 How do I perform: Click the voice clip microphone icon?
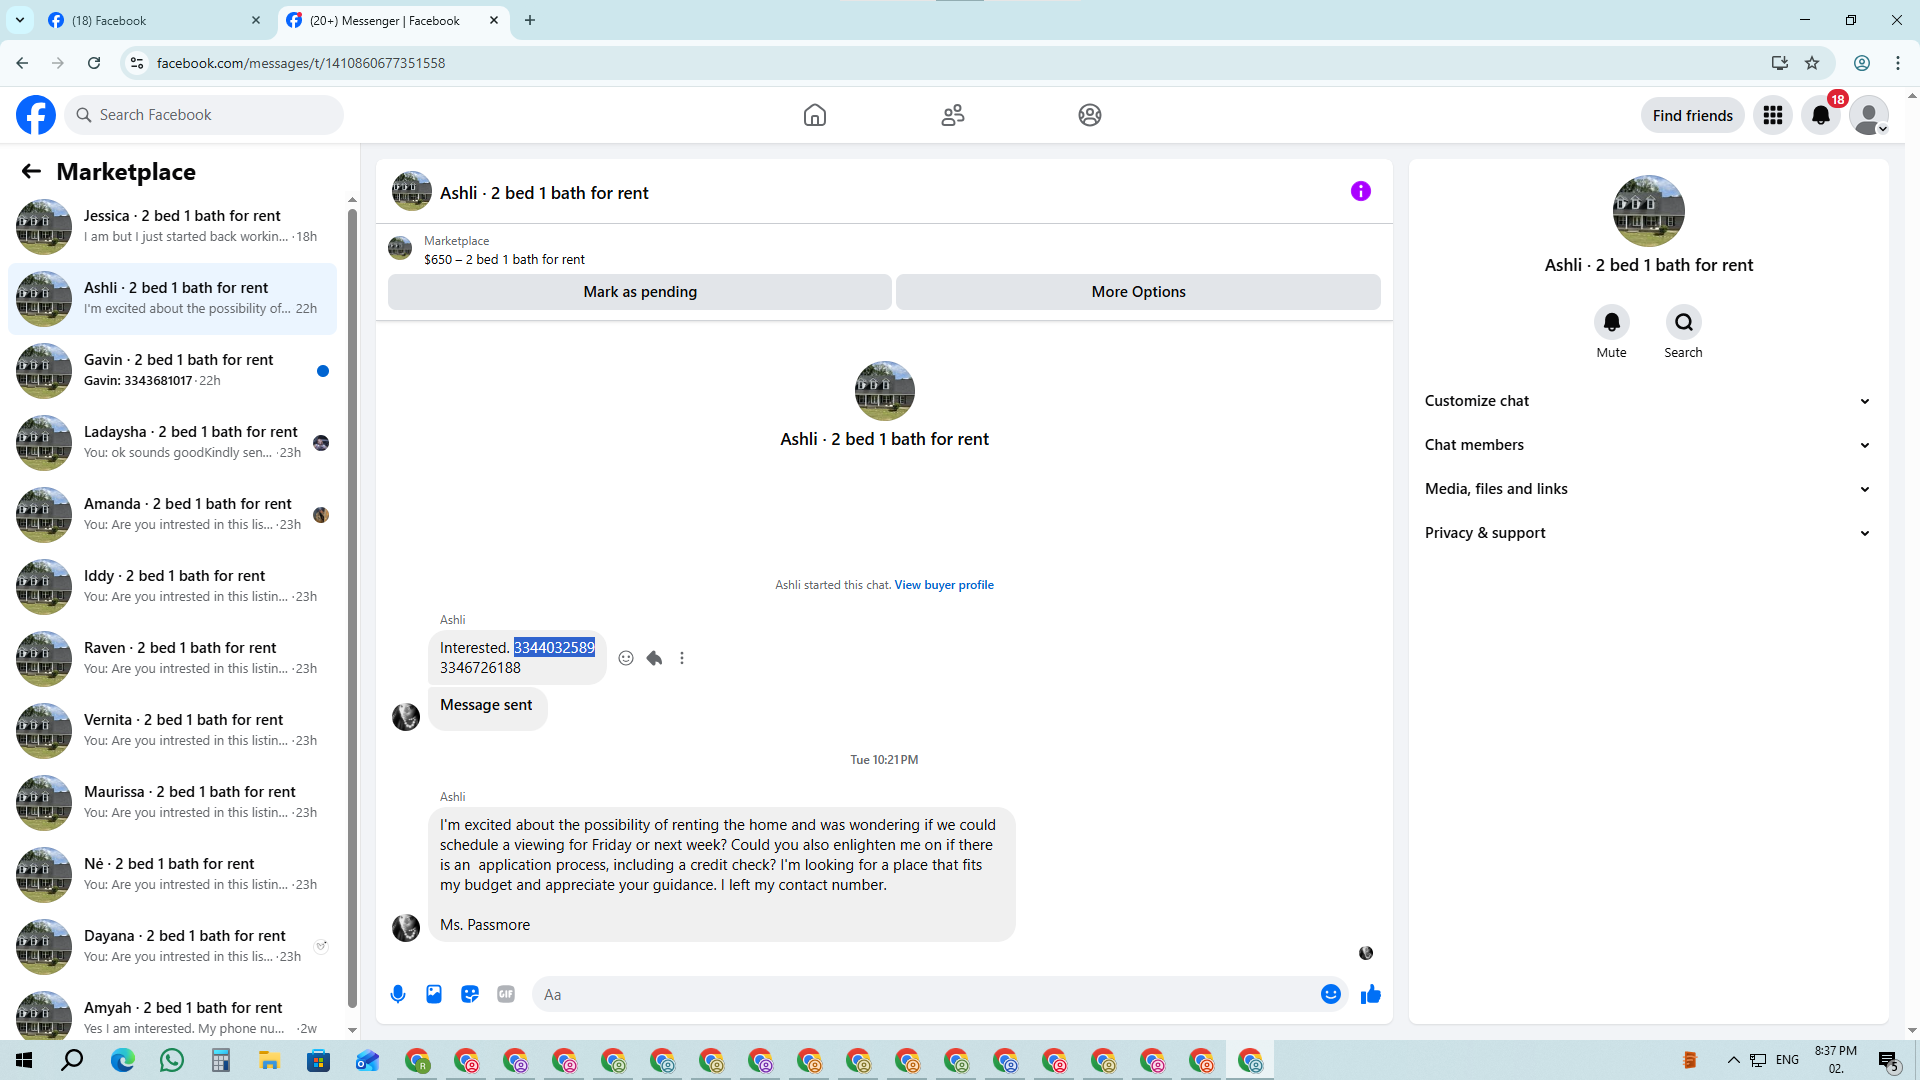coord(398,994)
